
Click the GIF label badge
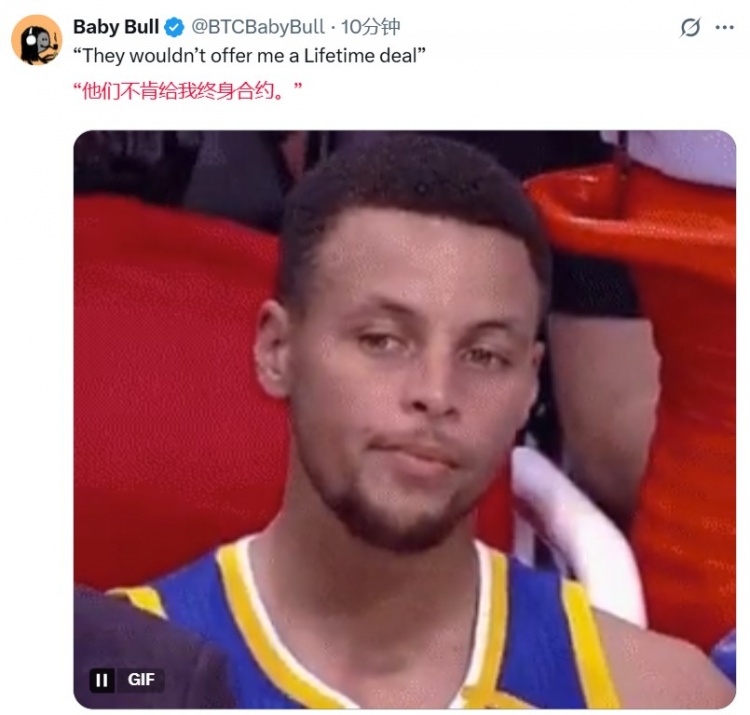(x=141, y=680)
